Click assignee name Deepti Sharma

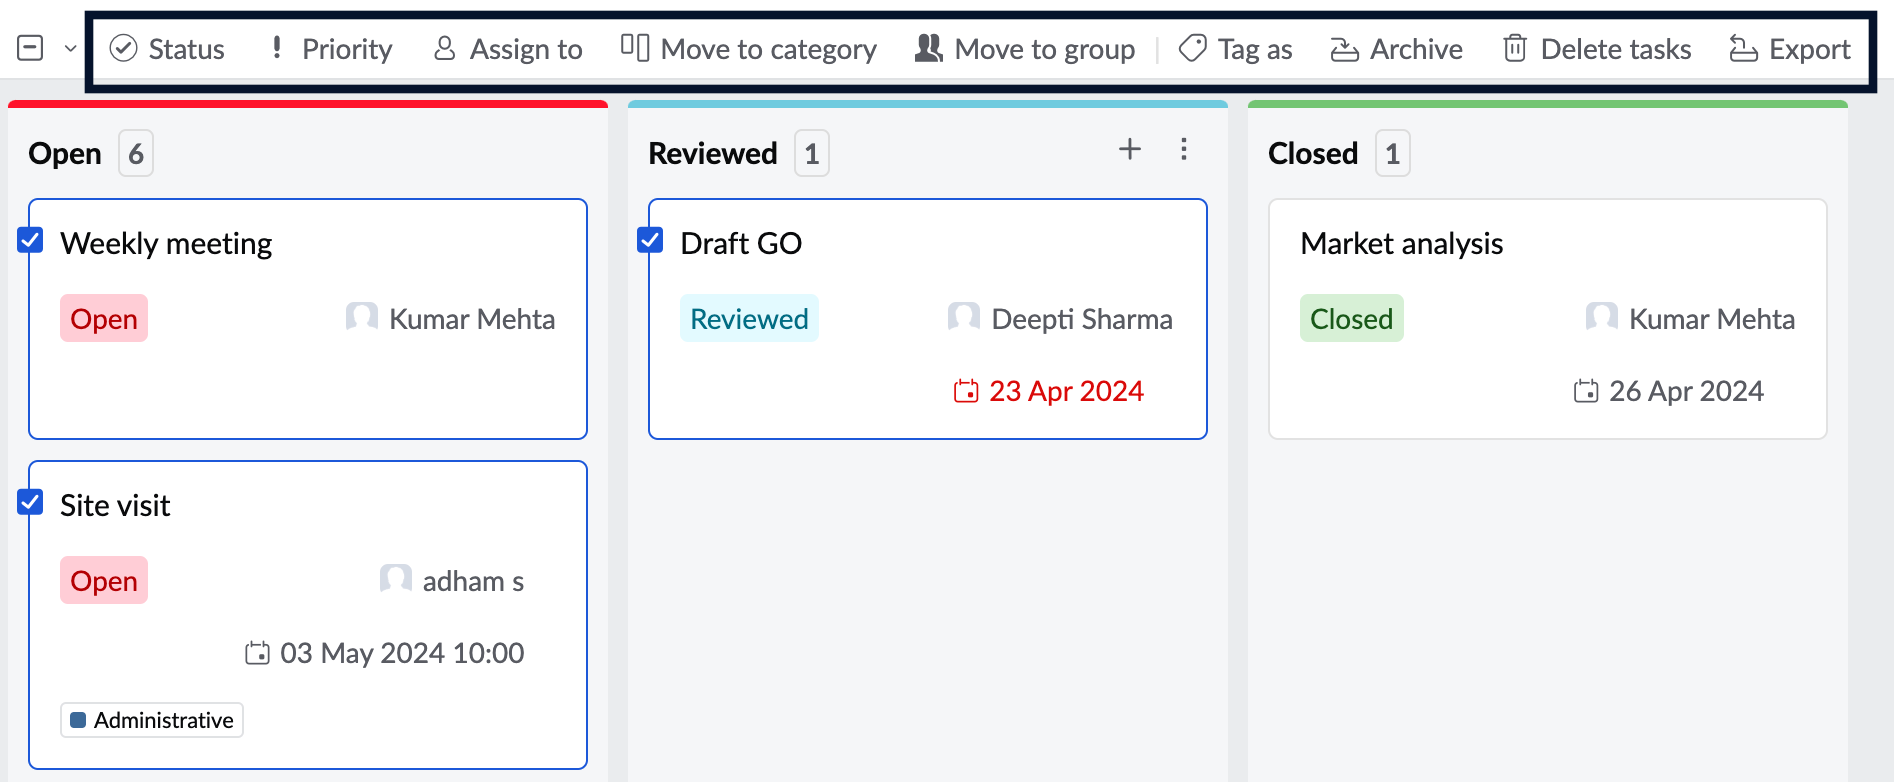tap(1082, 319)
